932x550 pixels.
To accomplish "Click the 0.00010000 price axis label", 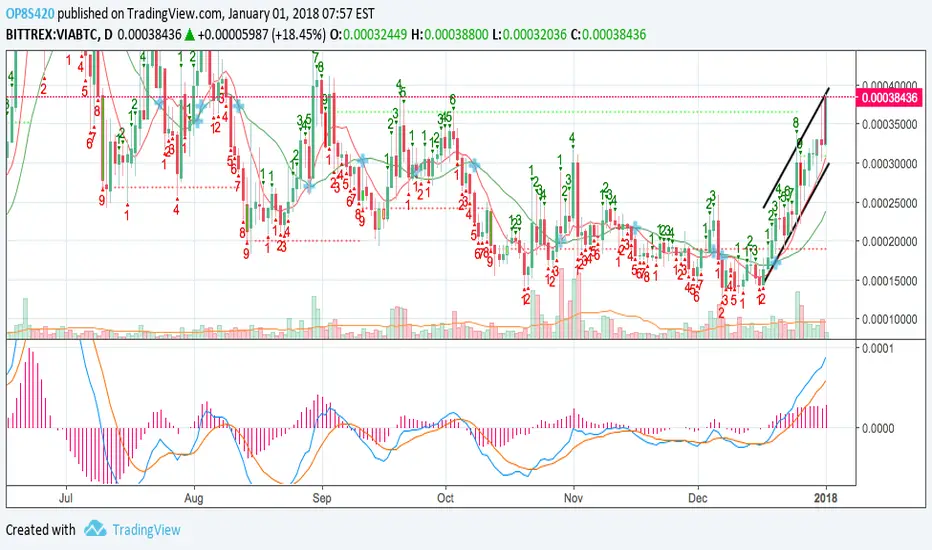I will coord(890,319).
